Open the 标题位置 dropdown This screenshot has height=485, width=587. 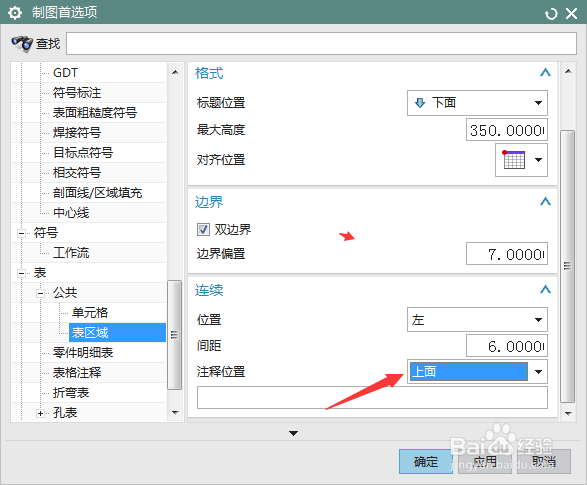(477, 103)
